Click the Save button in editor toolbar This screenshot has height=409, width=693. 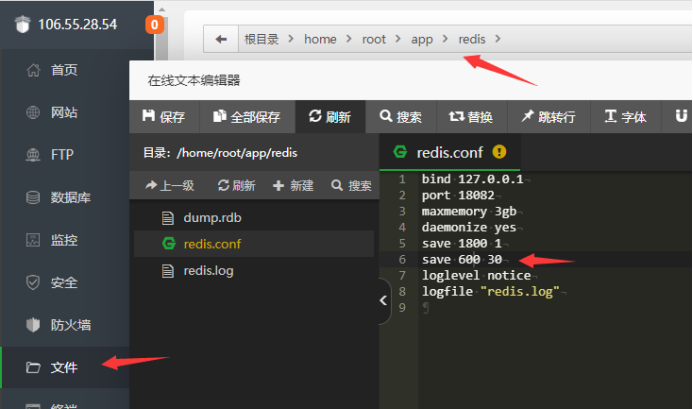pos(164,117)
